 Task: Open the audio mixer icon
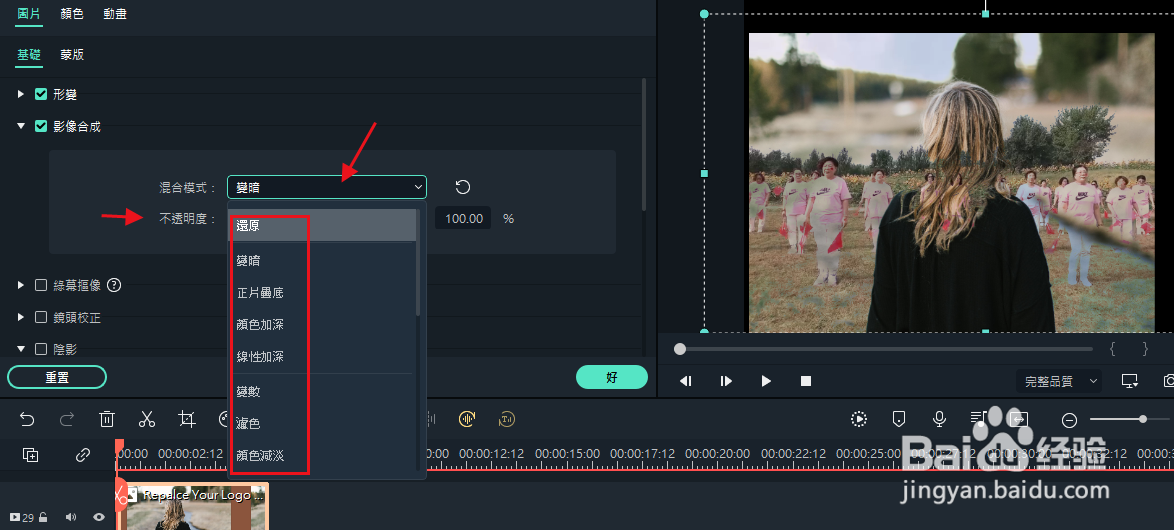point(979,418)
